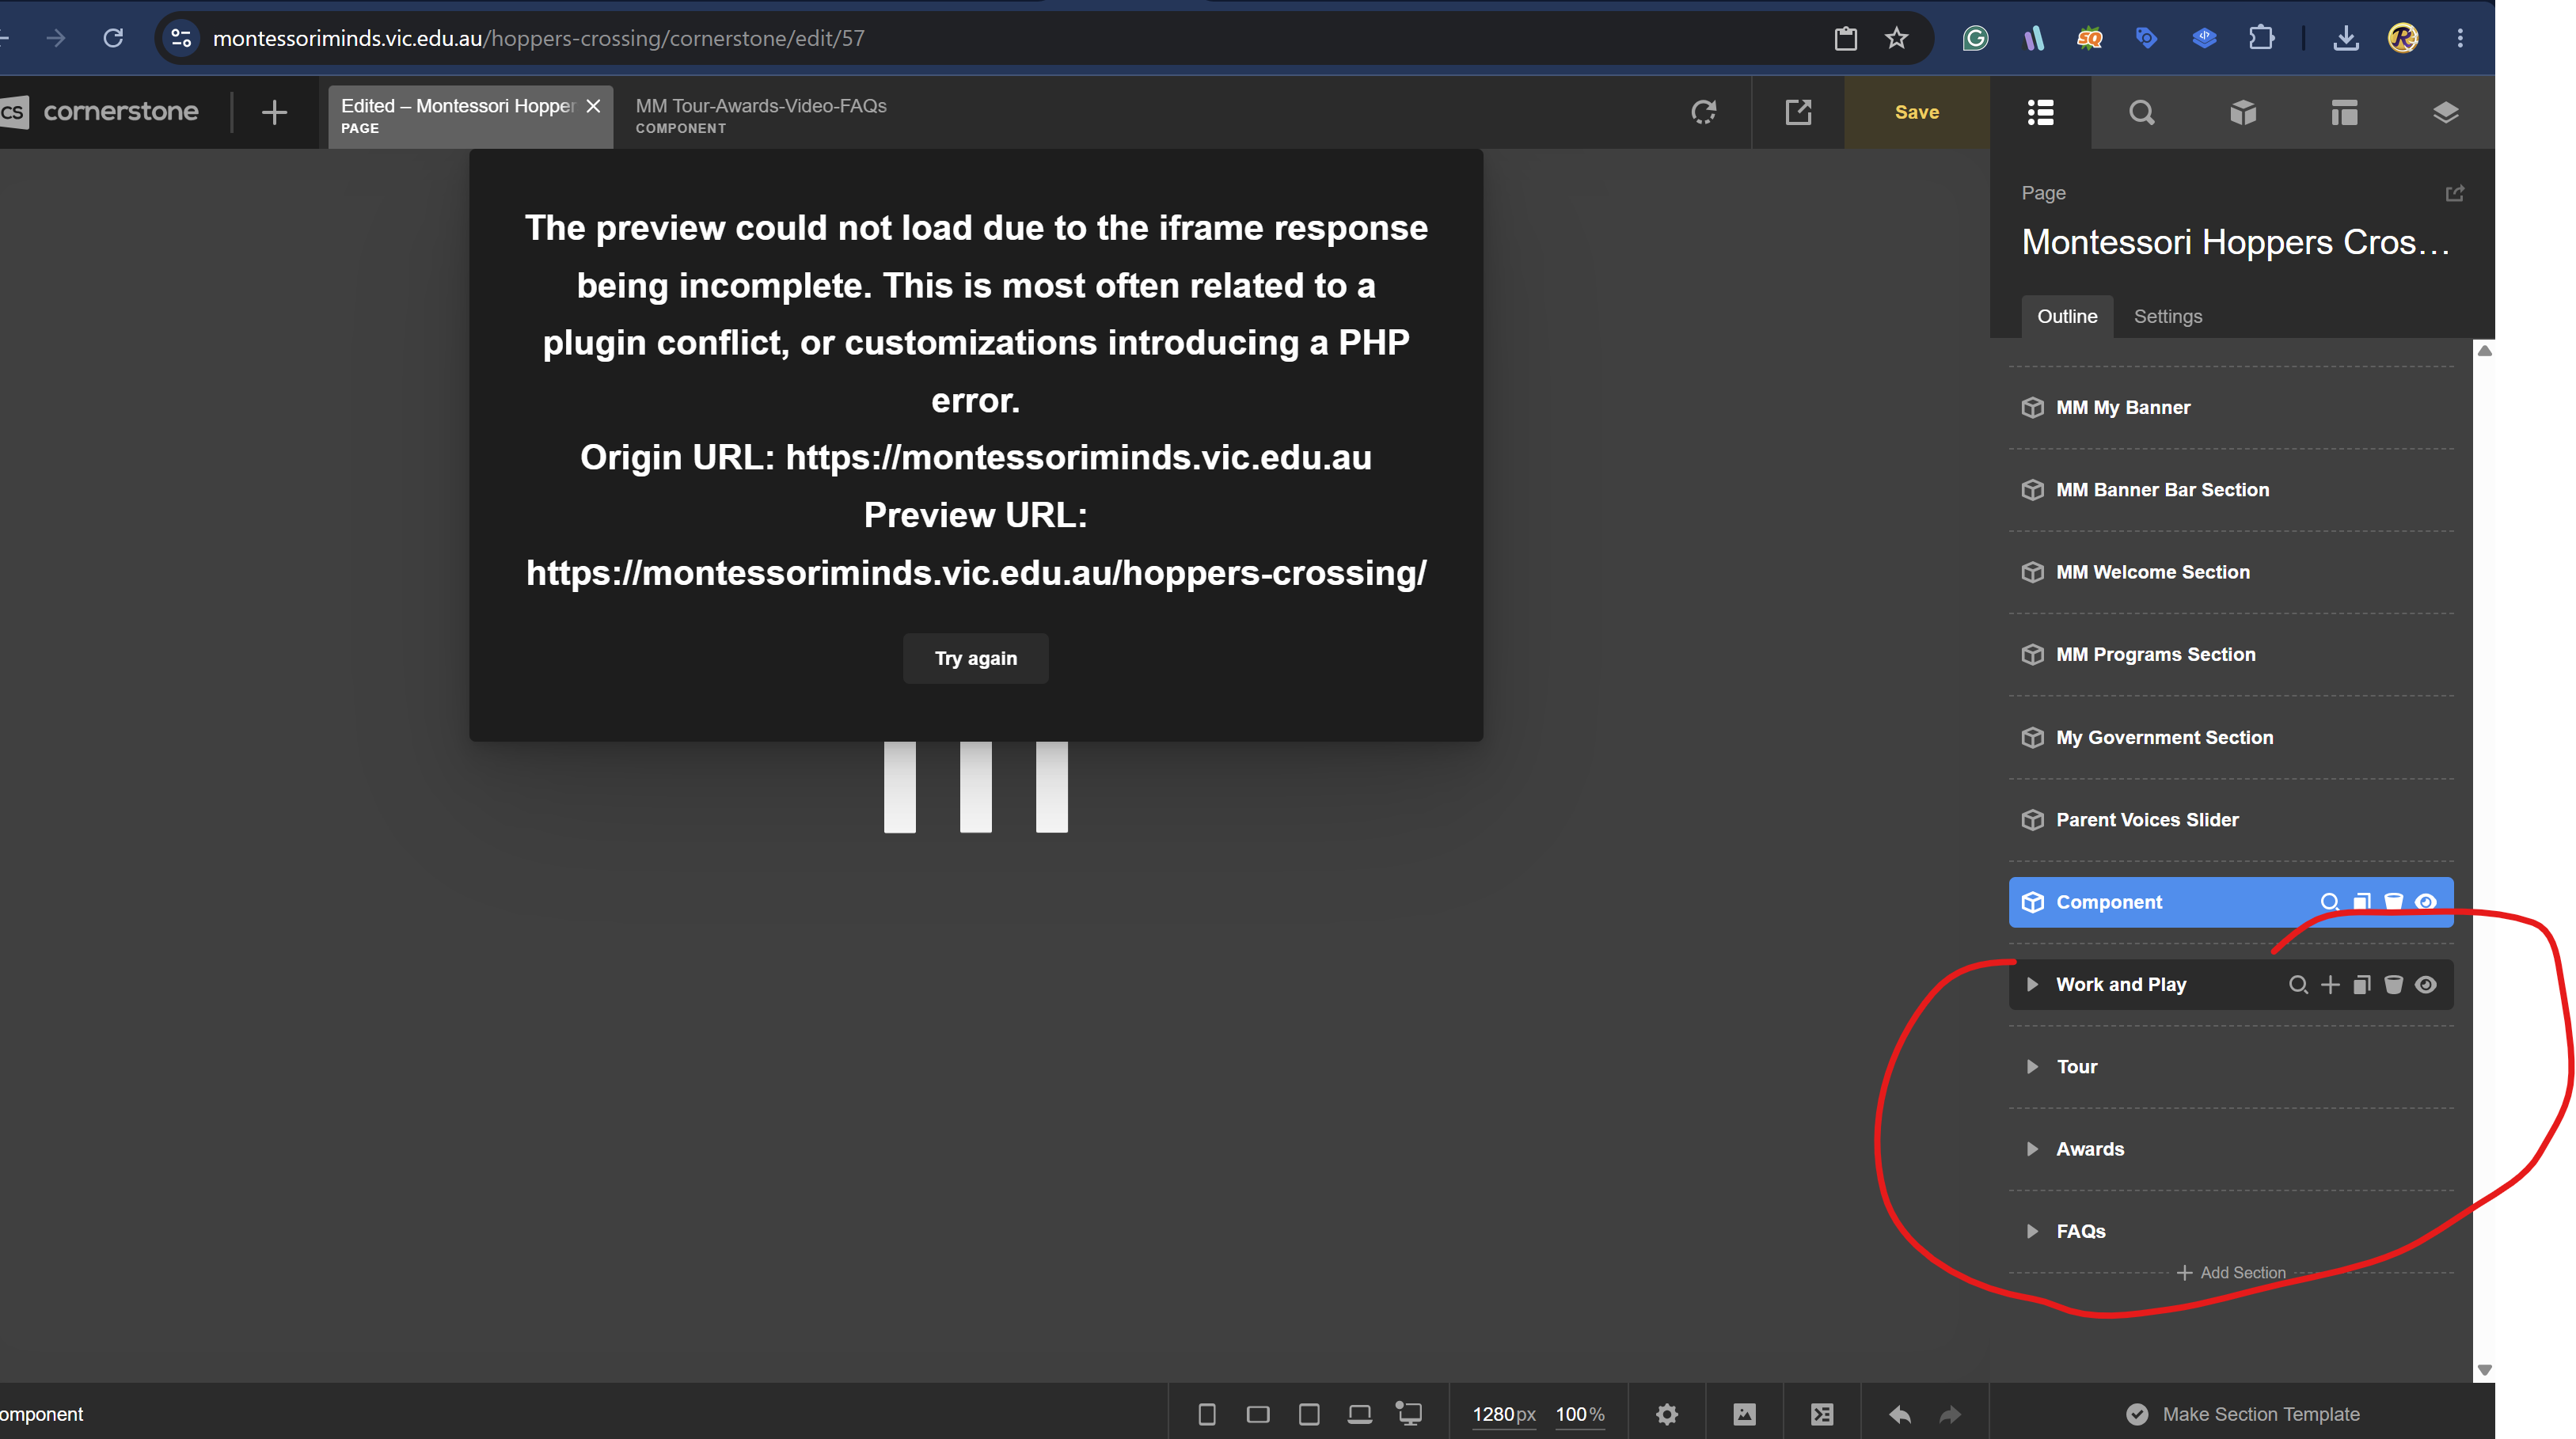Close the Montessori Hopper page tab
Viewport: 2576px width, 1439px height.
(x=593, y=106)
